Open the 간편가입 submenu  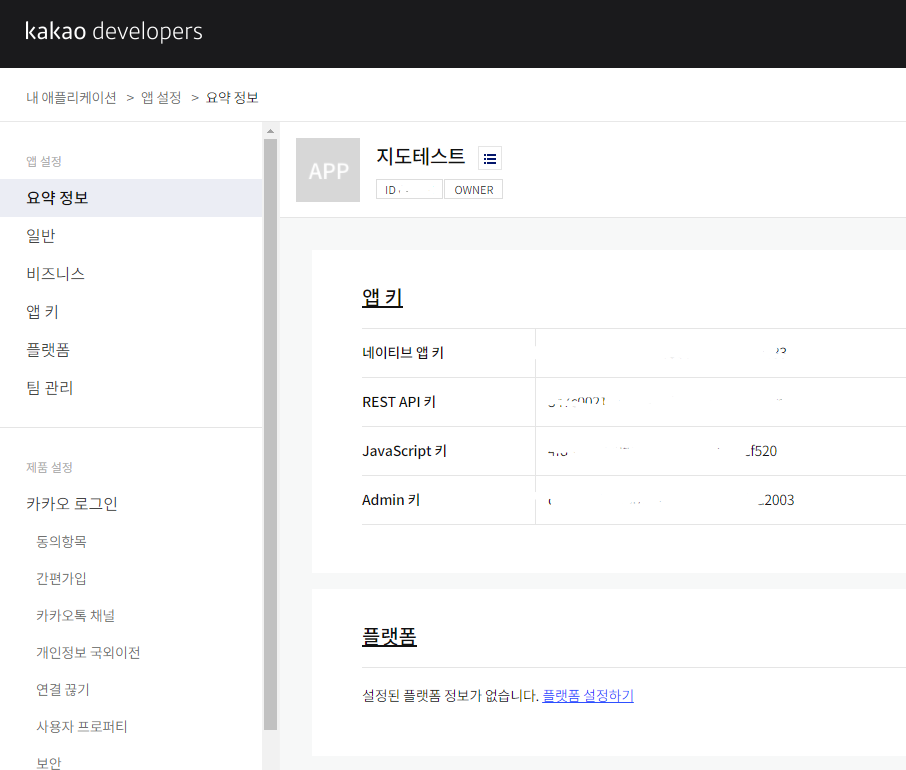[61, 578]
